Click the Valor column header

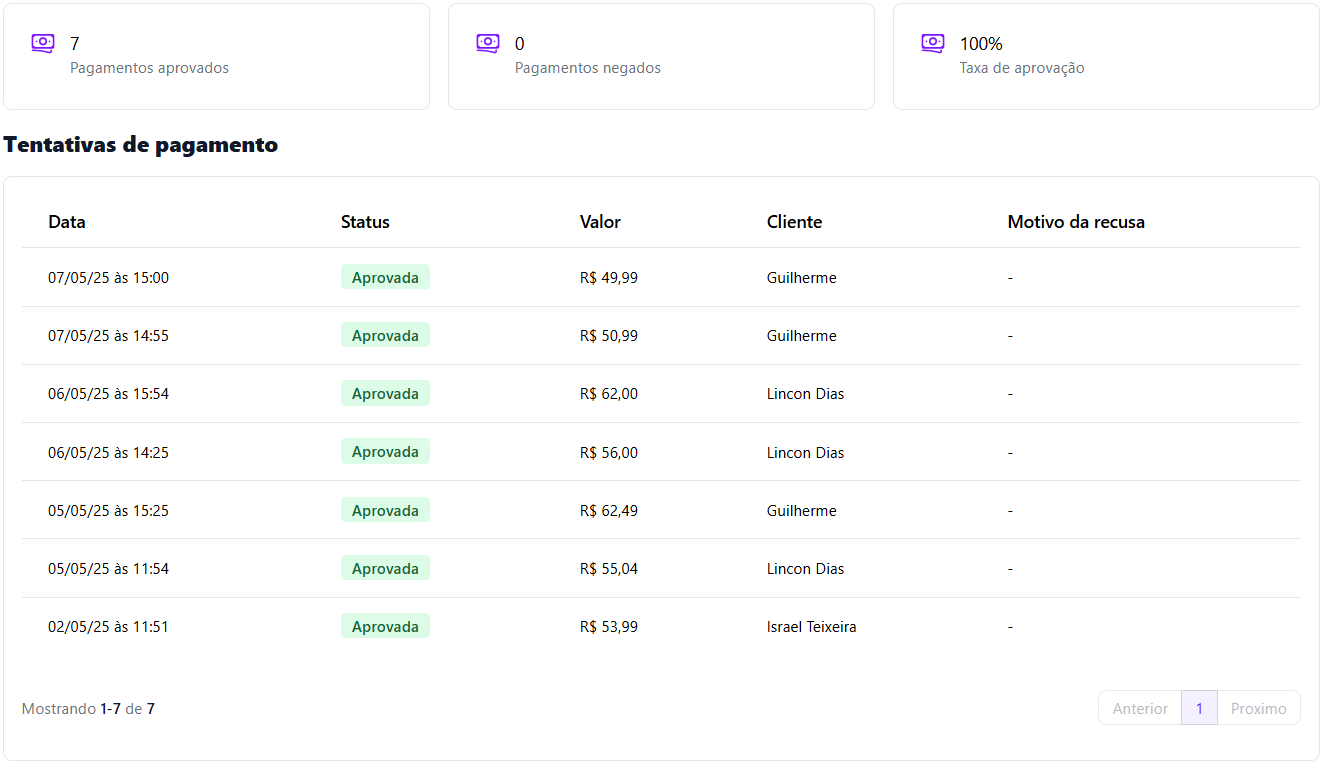600,222
